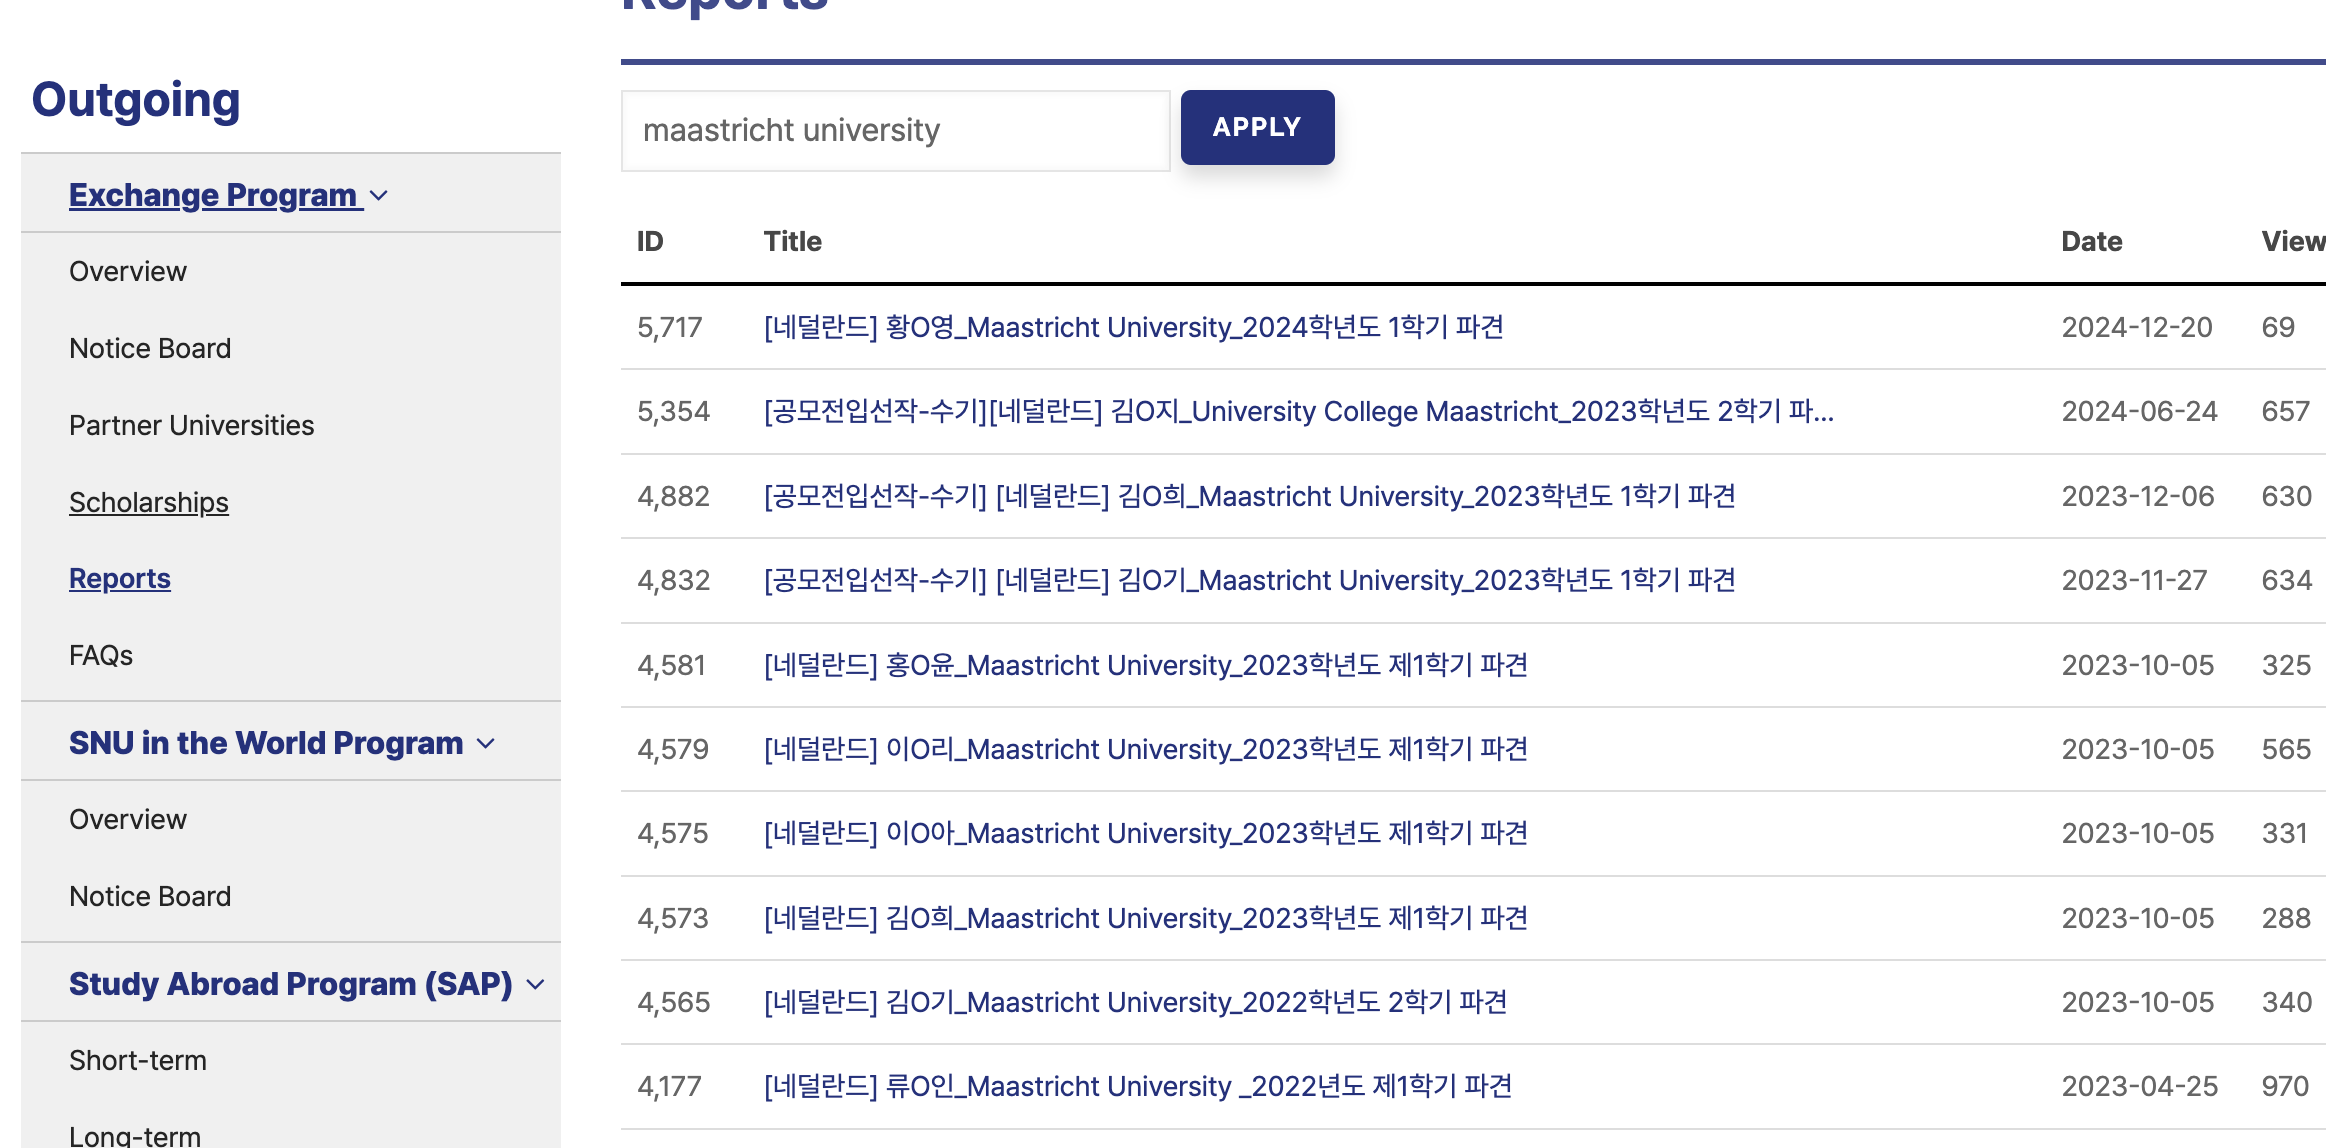Open the Exchange Program heading link

point(213,195)
